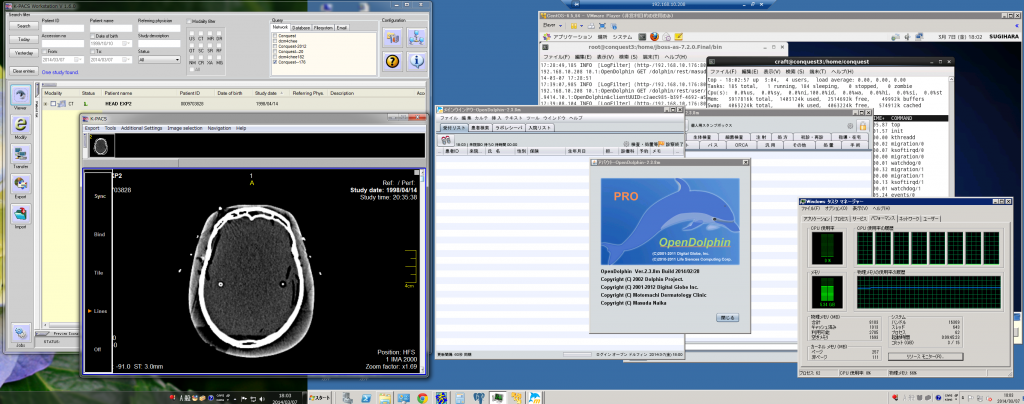Sort by the Study date column header
The image size is (1024, 404).
(x=270, y=93)
